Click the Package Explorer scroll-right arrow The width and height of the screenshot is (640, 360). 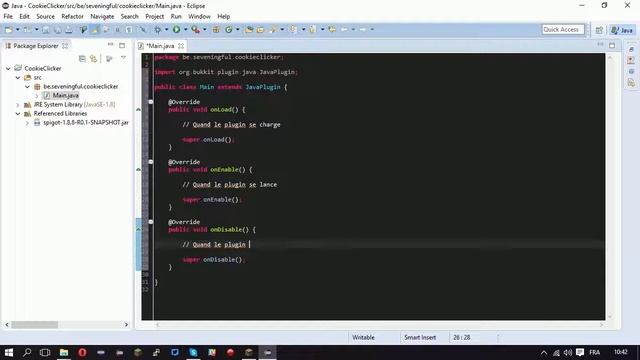[x=126, y=324]
